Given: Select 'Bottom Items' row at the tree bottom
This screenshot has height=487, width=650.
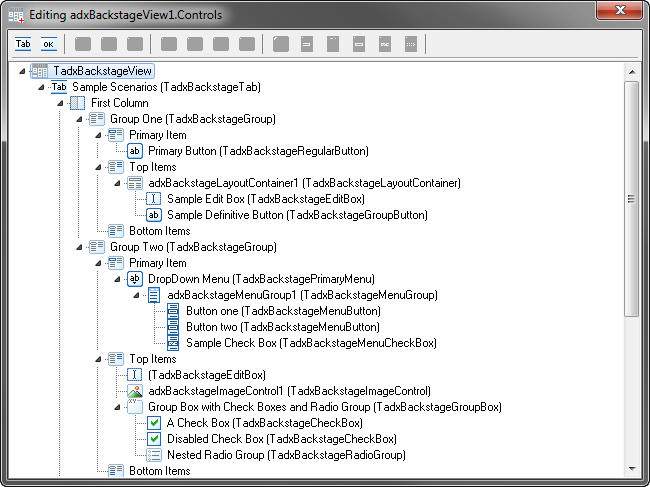Looking at the screenshot, I should (160, 471).
